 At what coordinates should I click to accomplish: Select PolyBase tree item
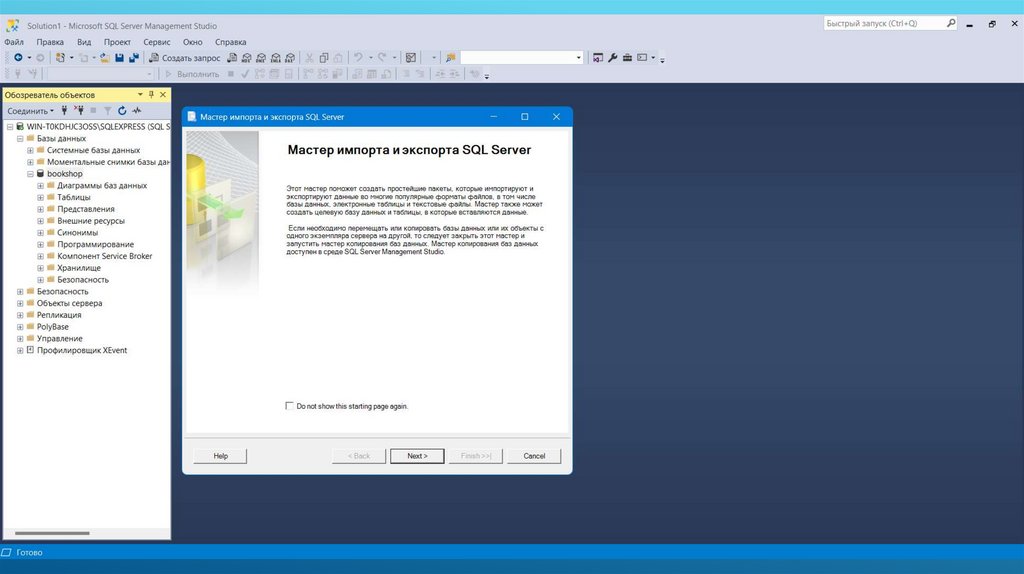pos(52,327)
